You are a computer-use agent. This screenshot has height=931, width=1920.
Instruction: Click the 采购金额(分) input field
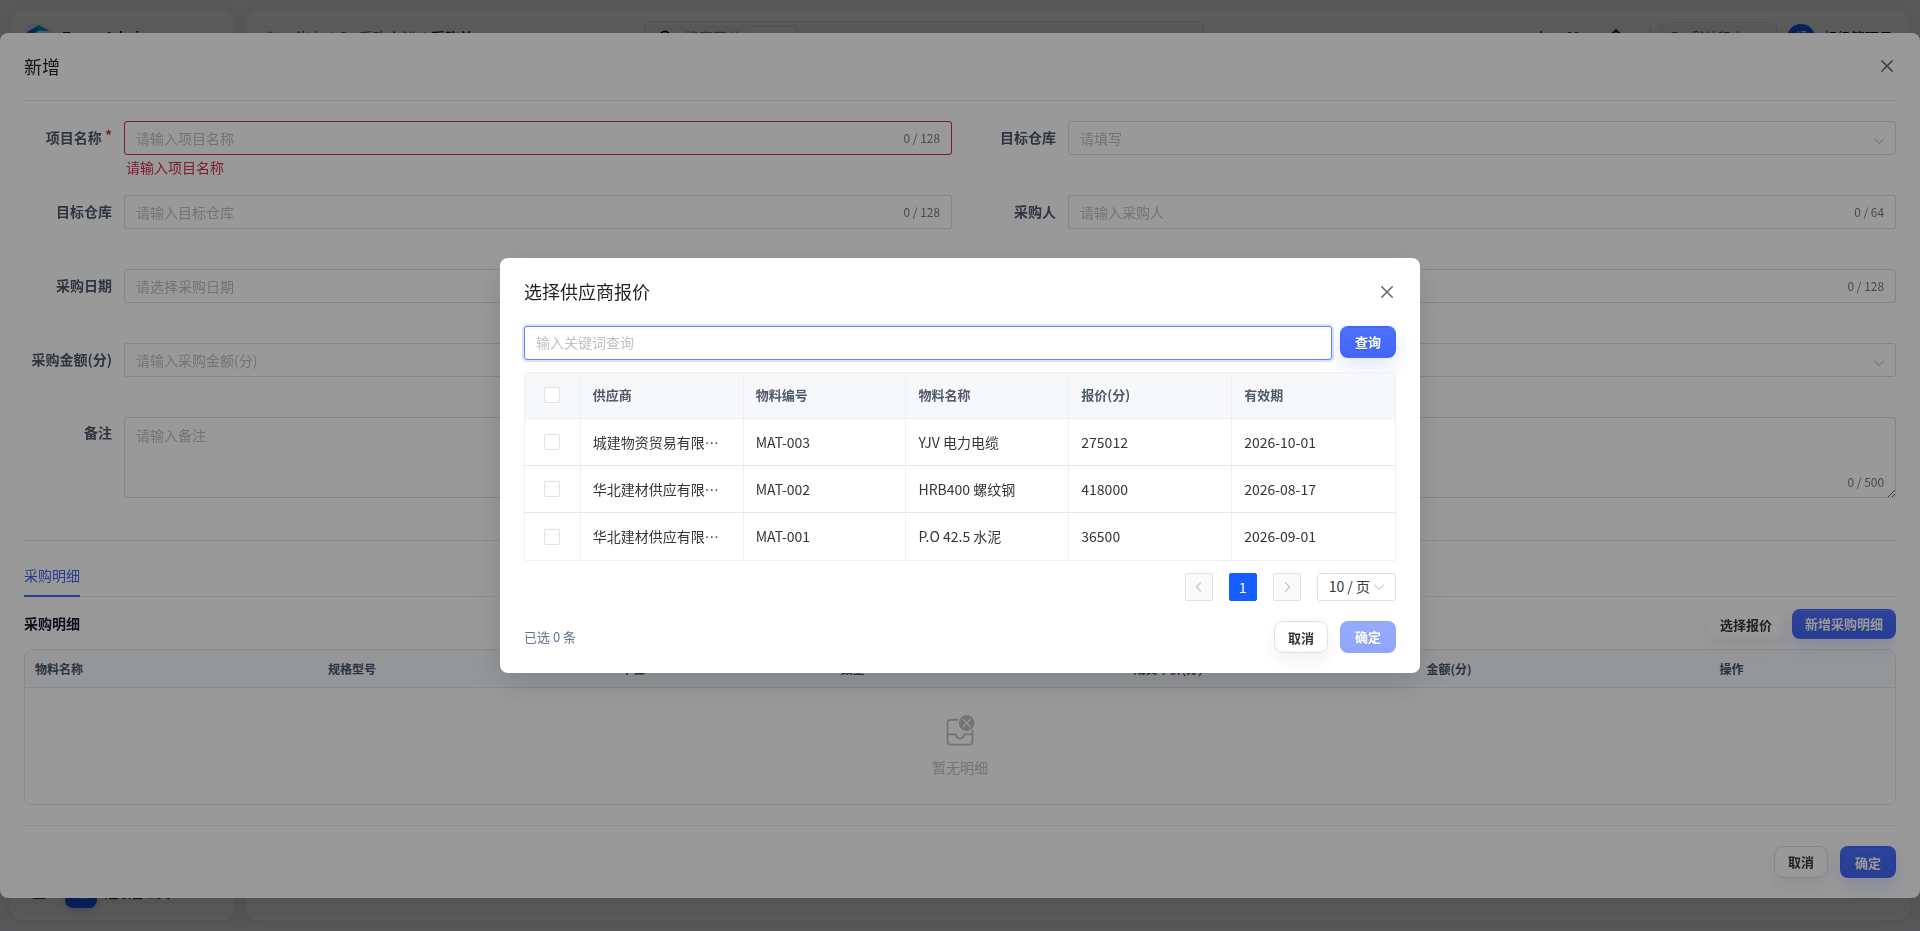(312, 361)
